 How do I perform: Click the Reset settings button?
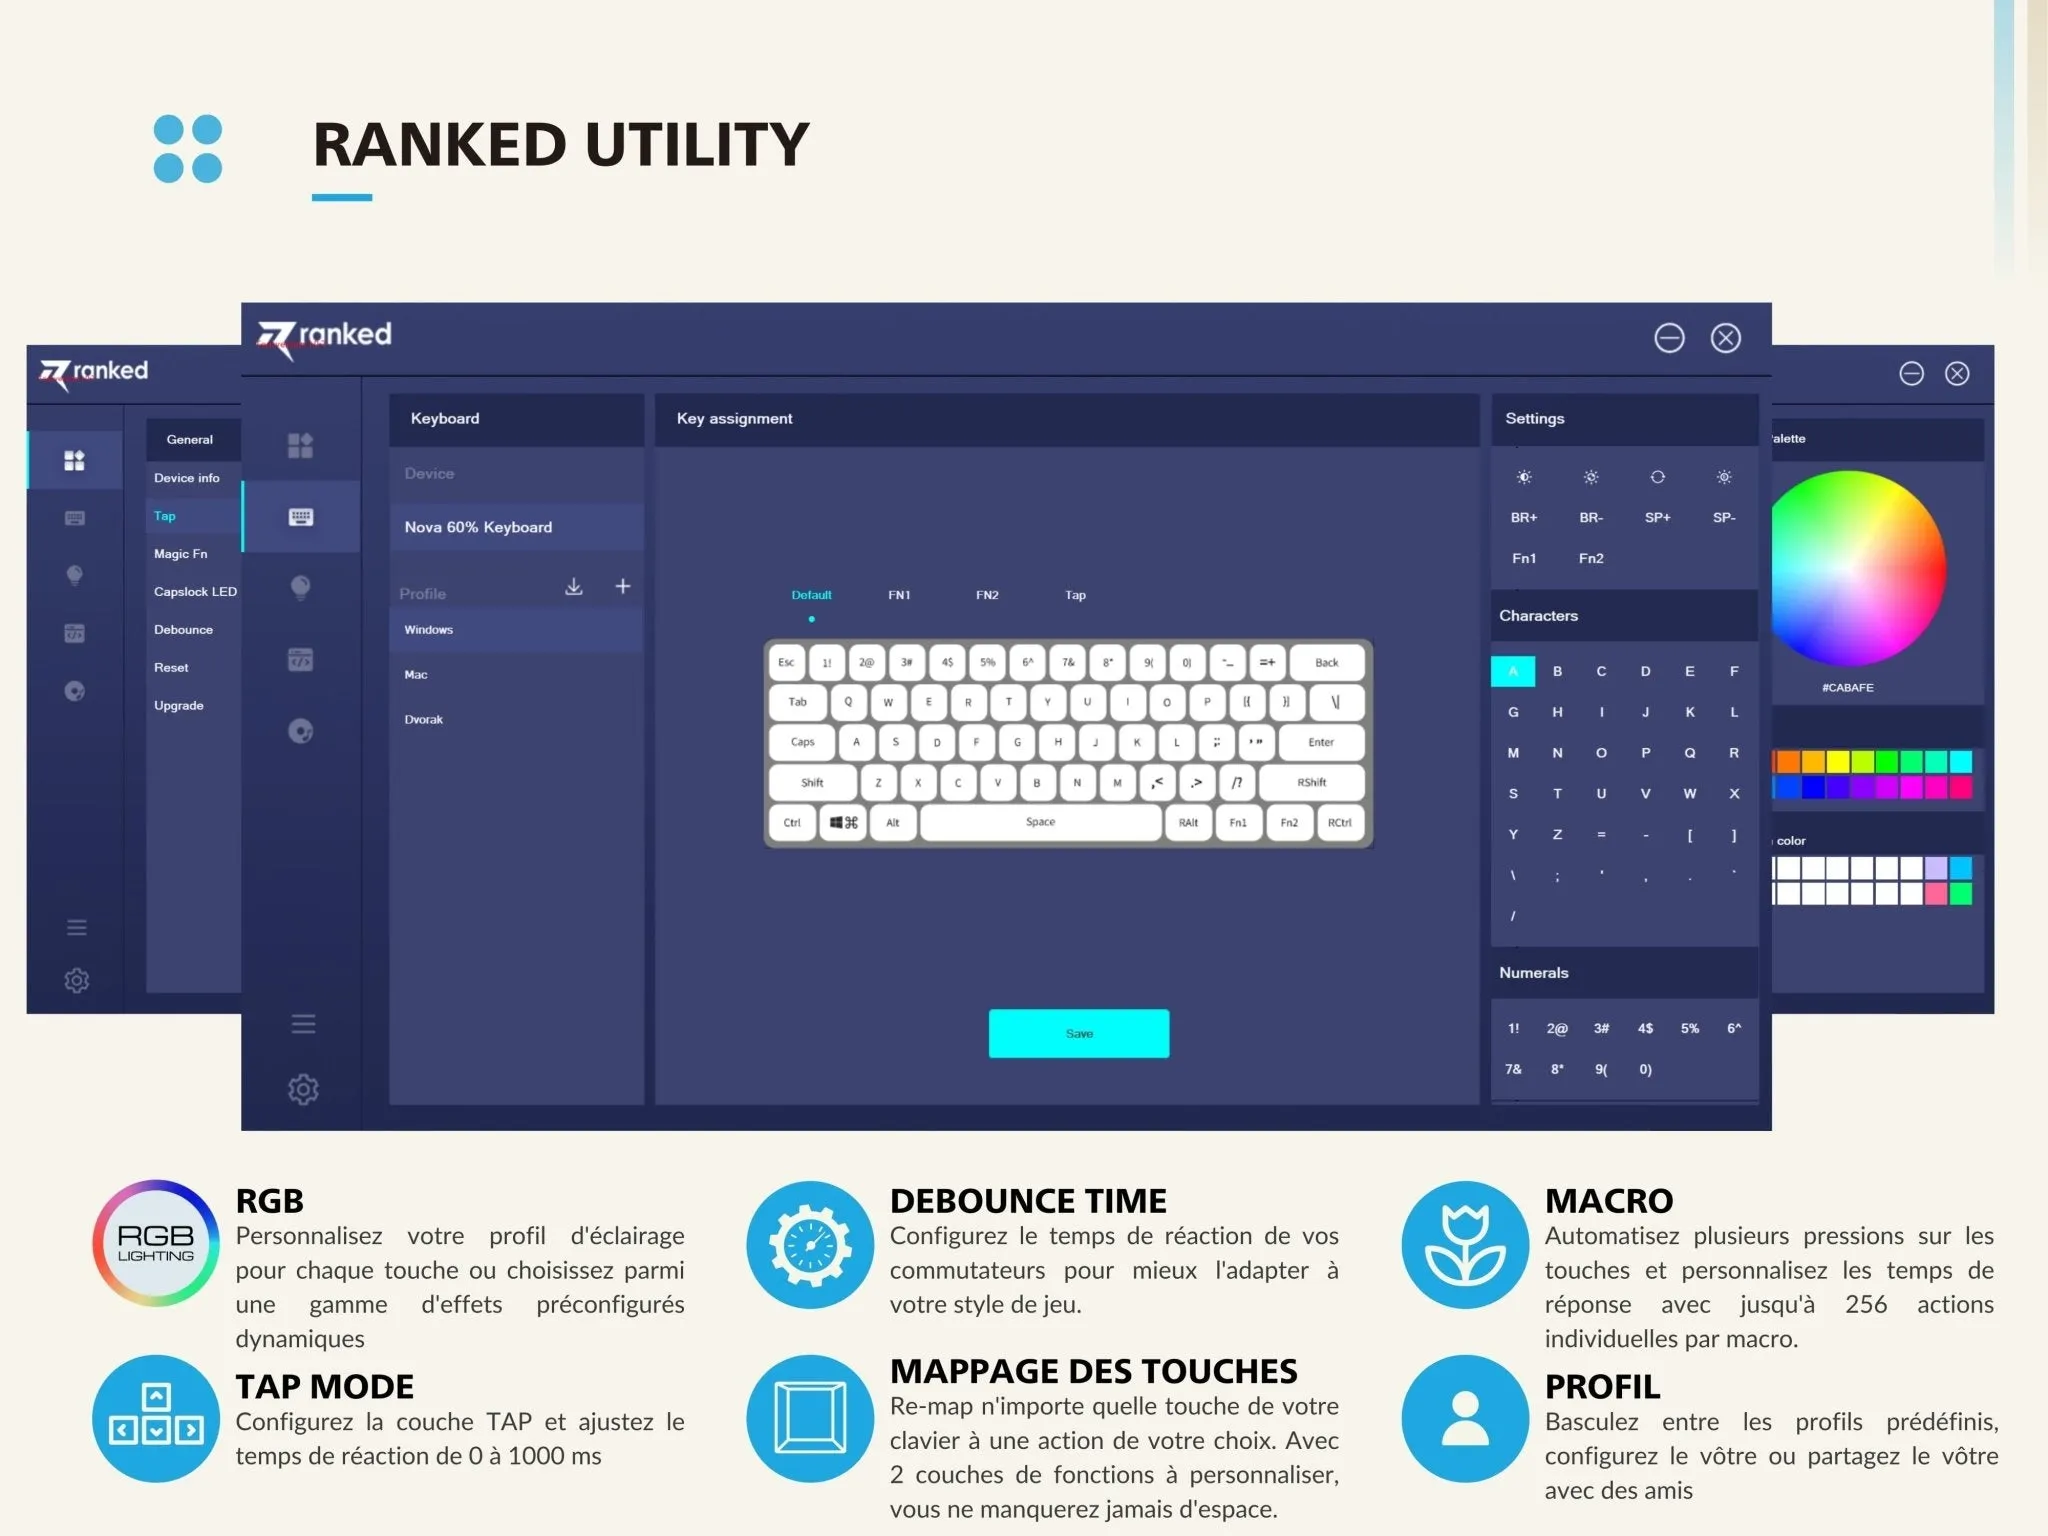point(169,668)
